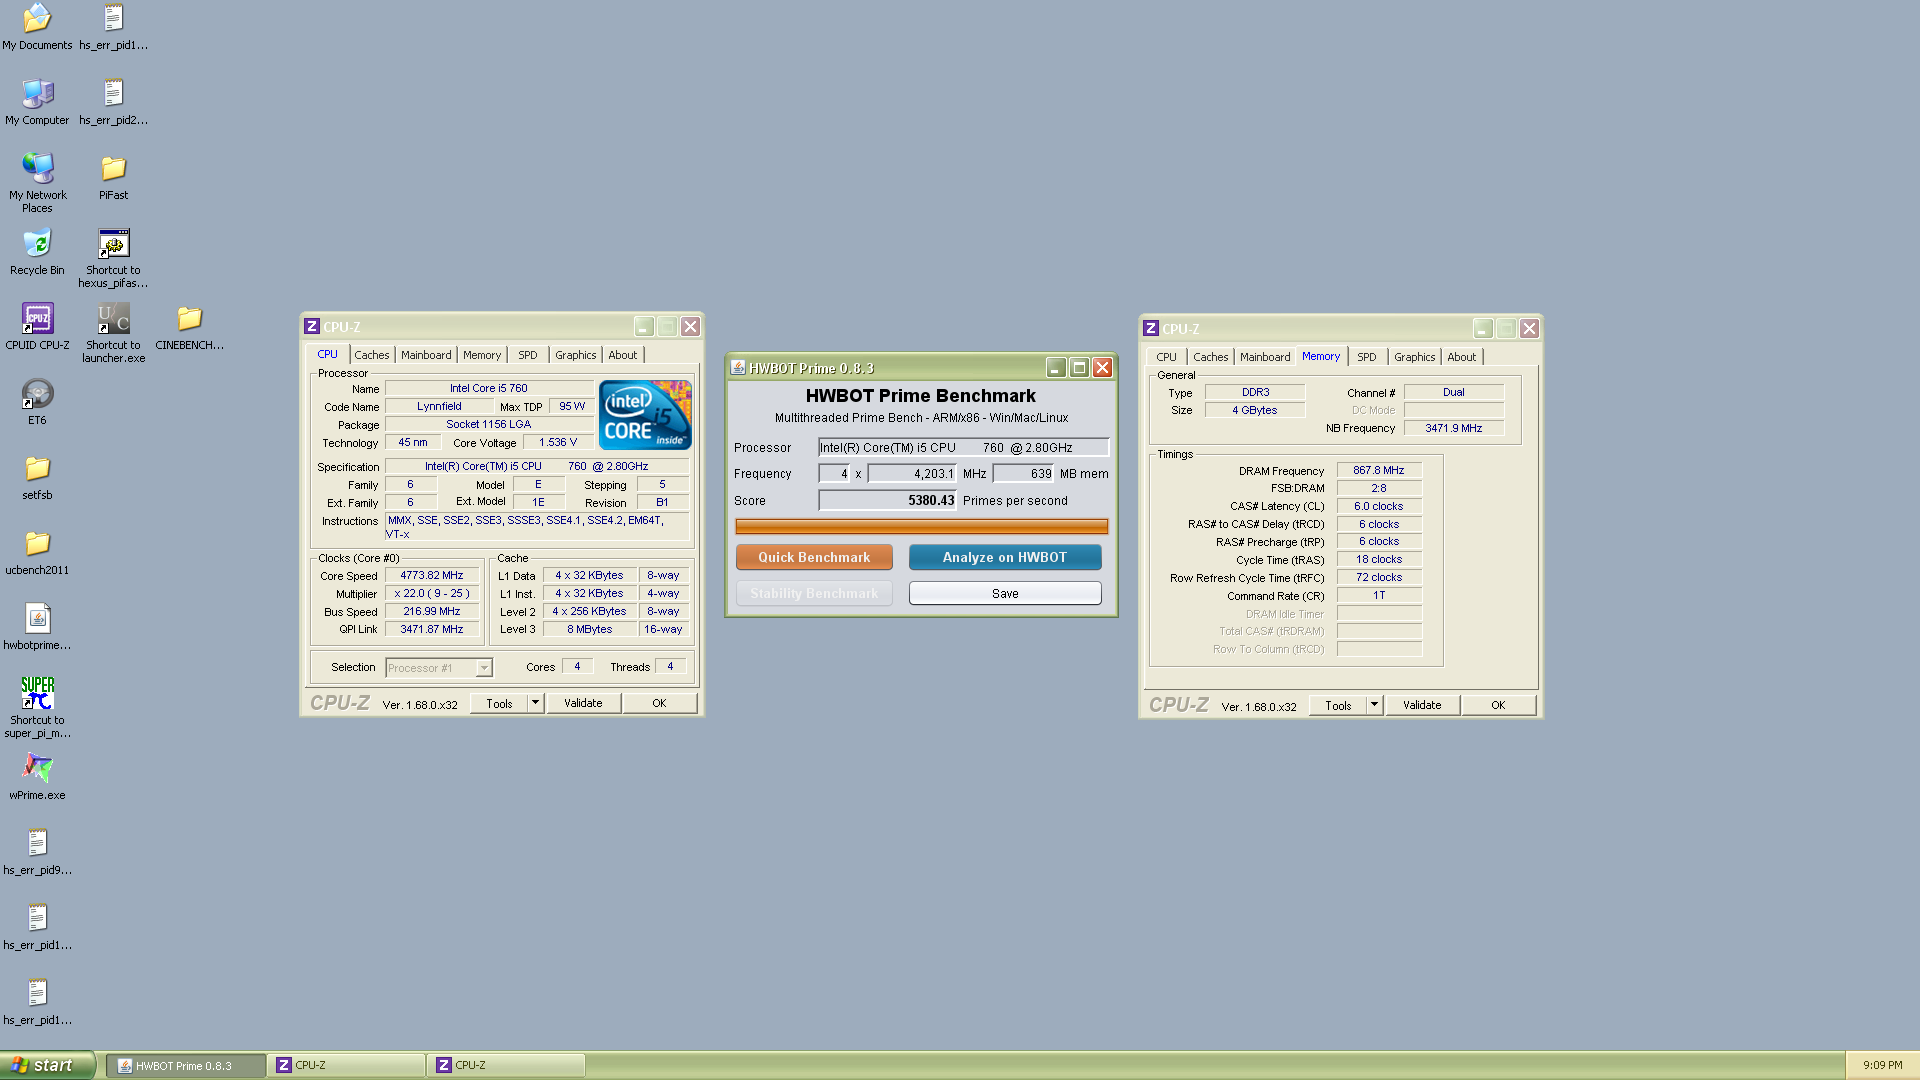Click OK in left CPU-Z window

coord(659,703)
